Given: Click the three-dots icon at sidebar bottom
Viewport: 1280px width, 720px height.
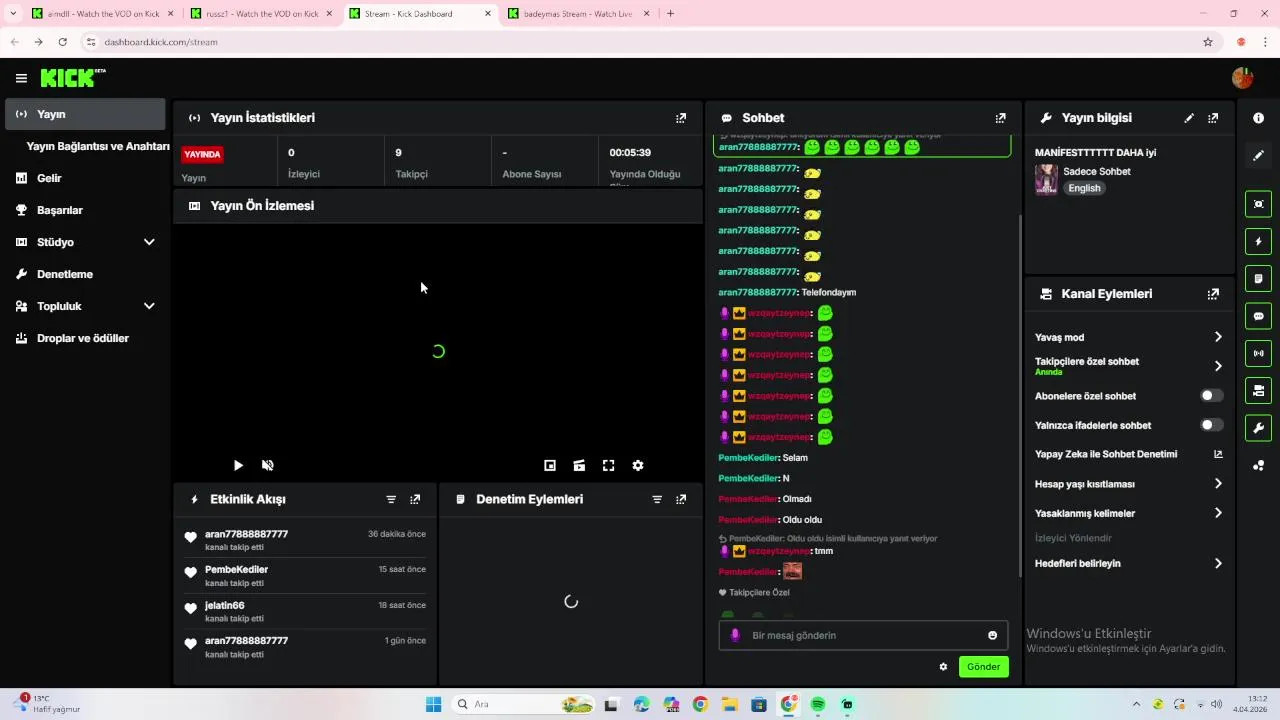Looking at the screenshot, I should coord(1258,465).
